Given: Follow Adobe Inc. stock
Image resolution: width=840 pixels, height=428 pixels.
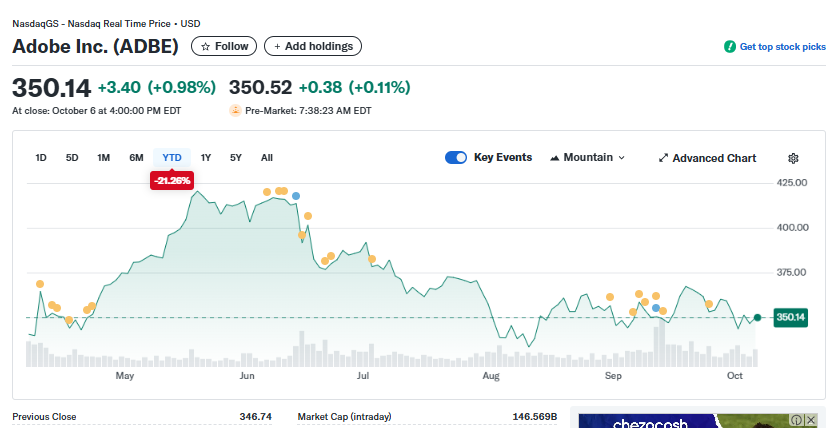Looking at the screenshot, I should tap(224, 46).
